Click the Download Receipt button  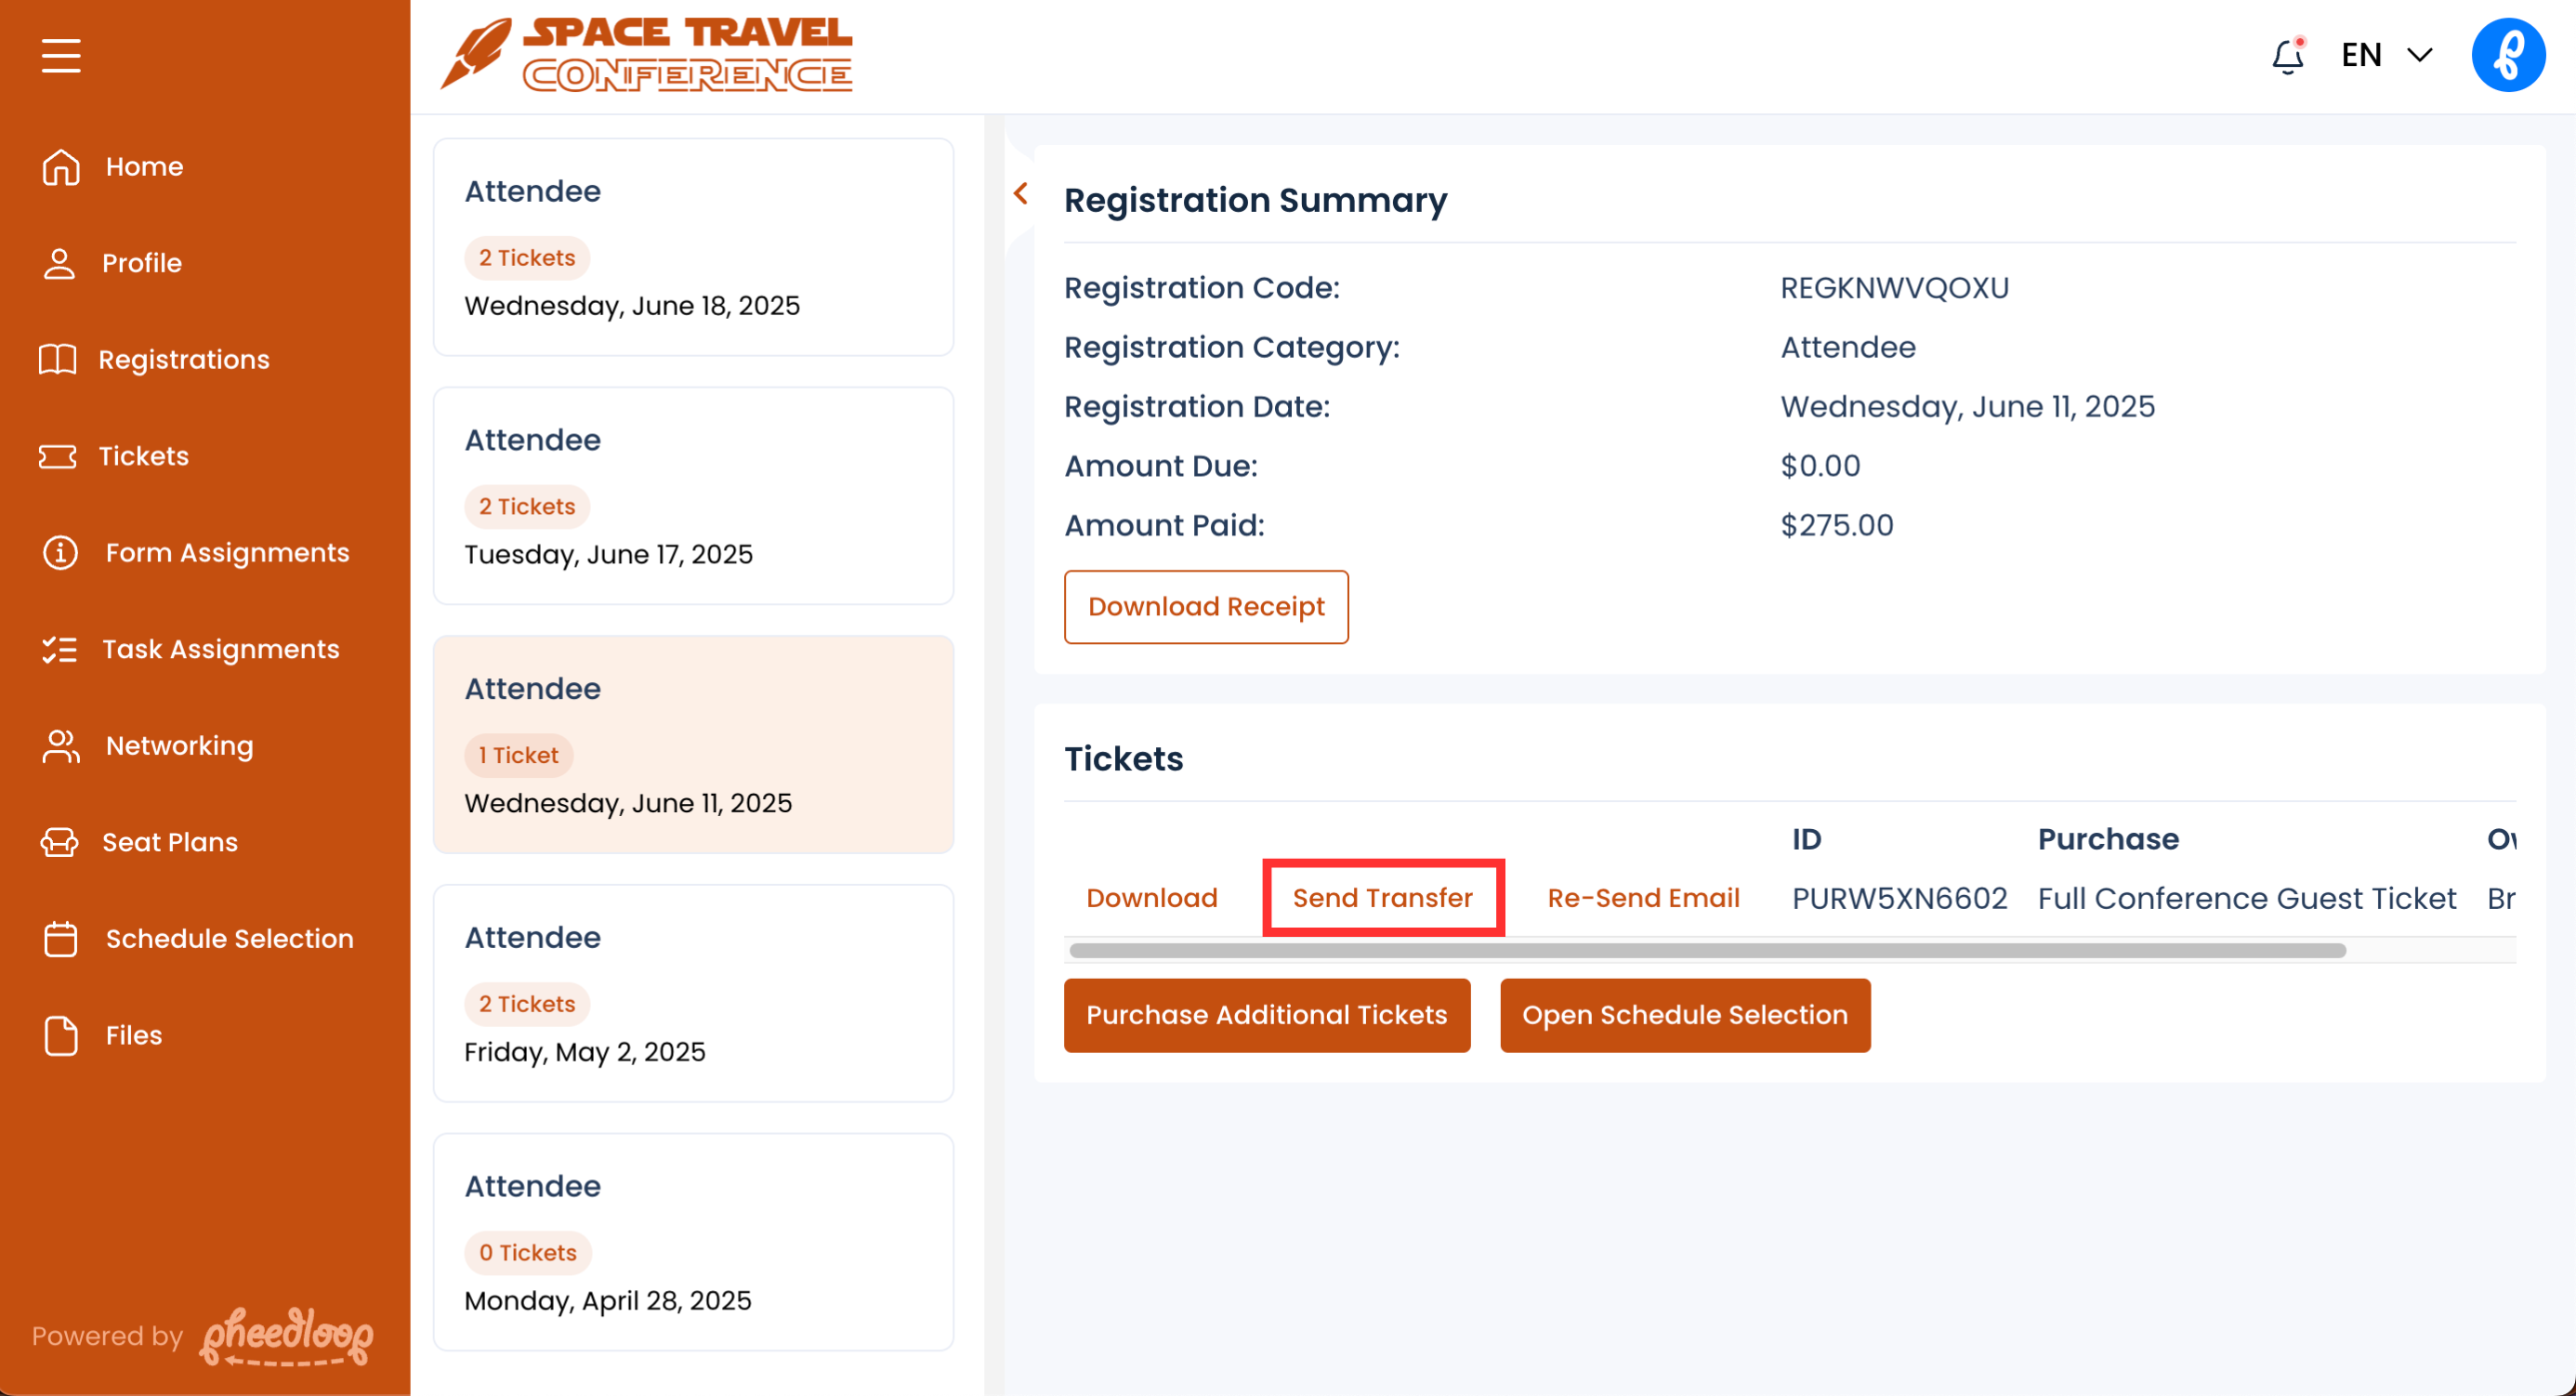(x=1205, y=607)
